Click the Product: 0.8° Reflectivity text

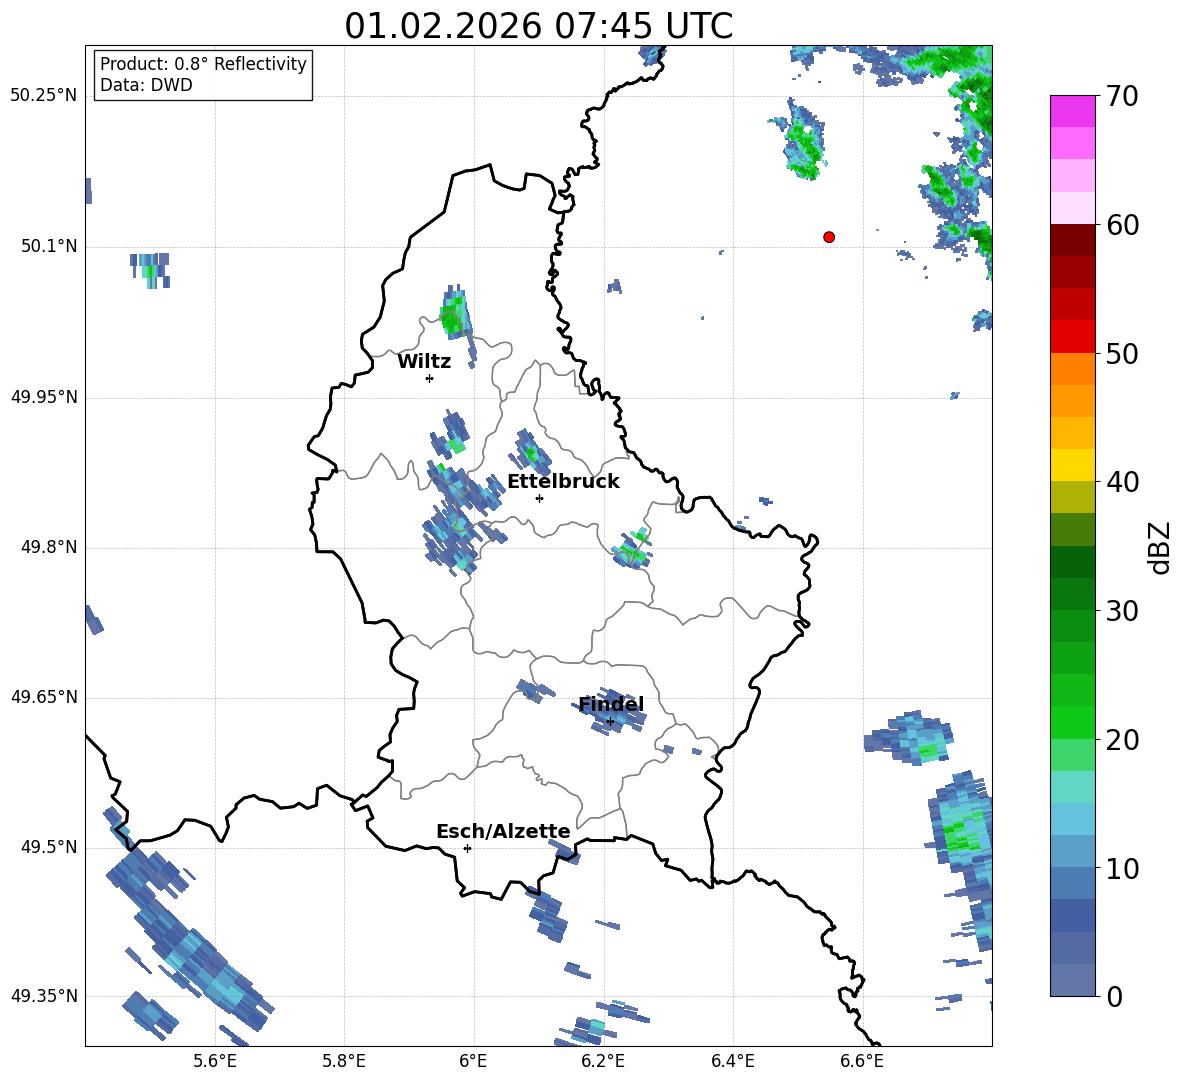pos(203,64)
